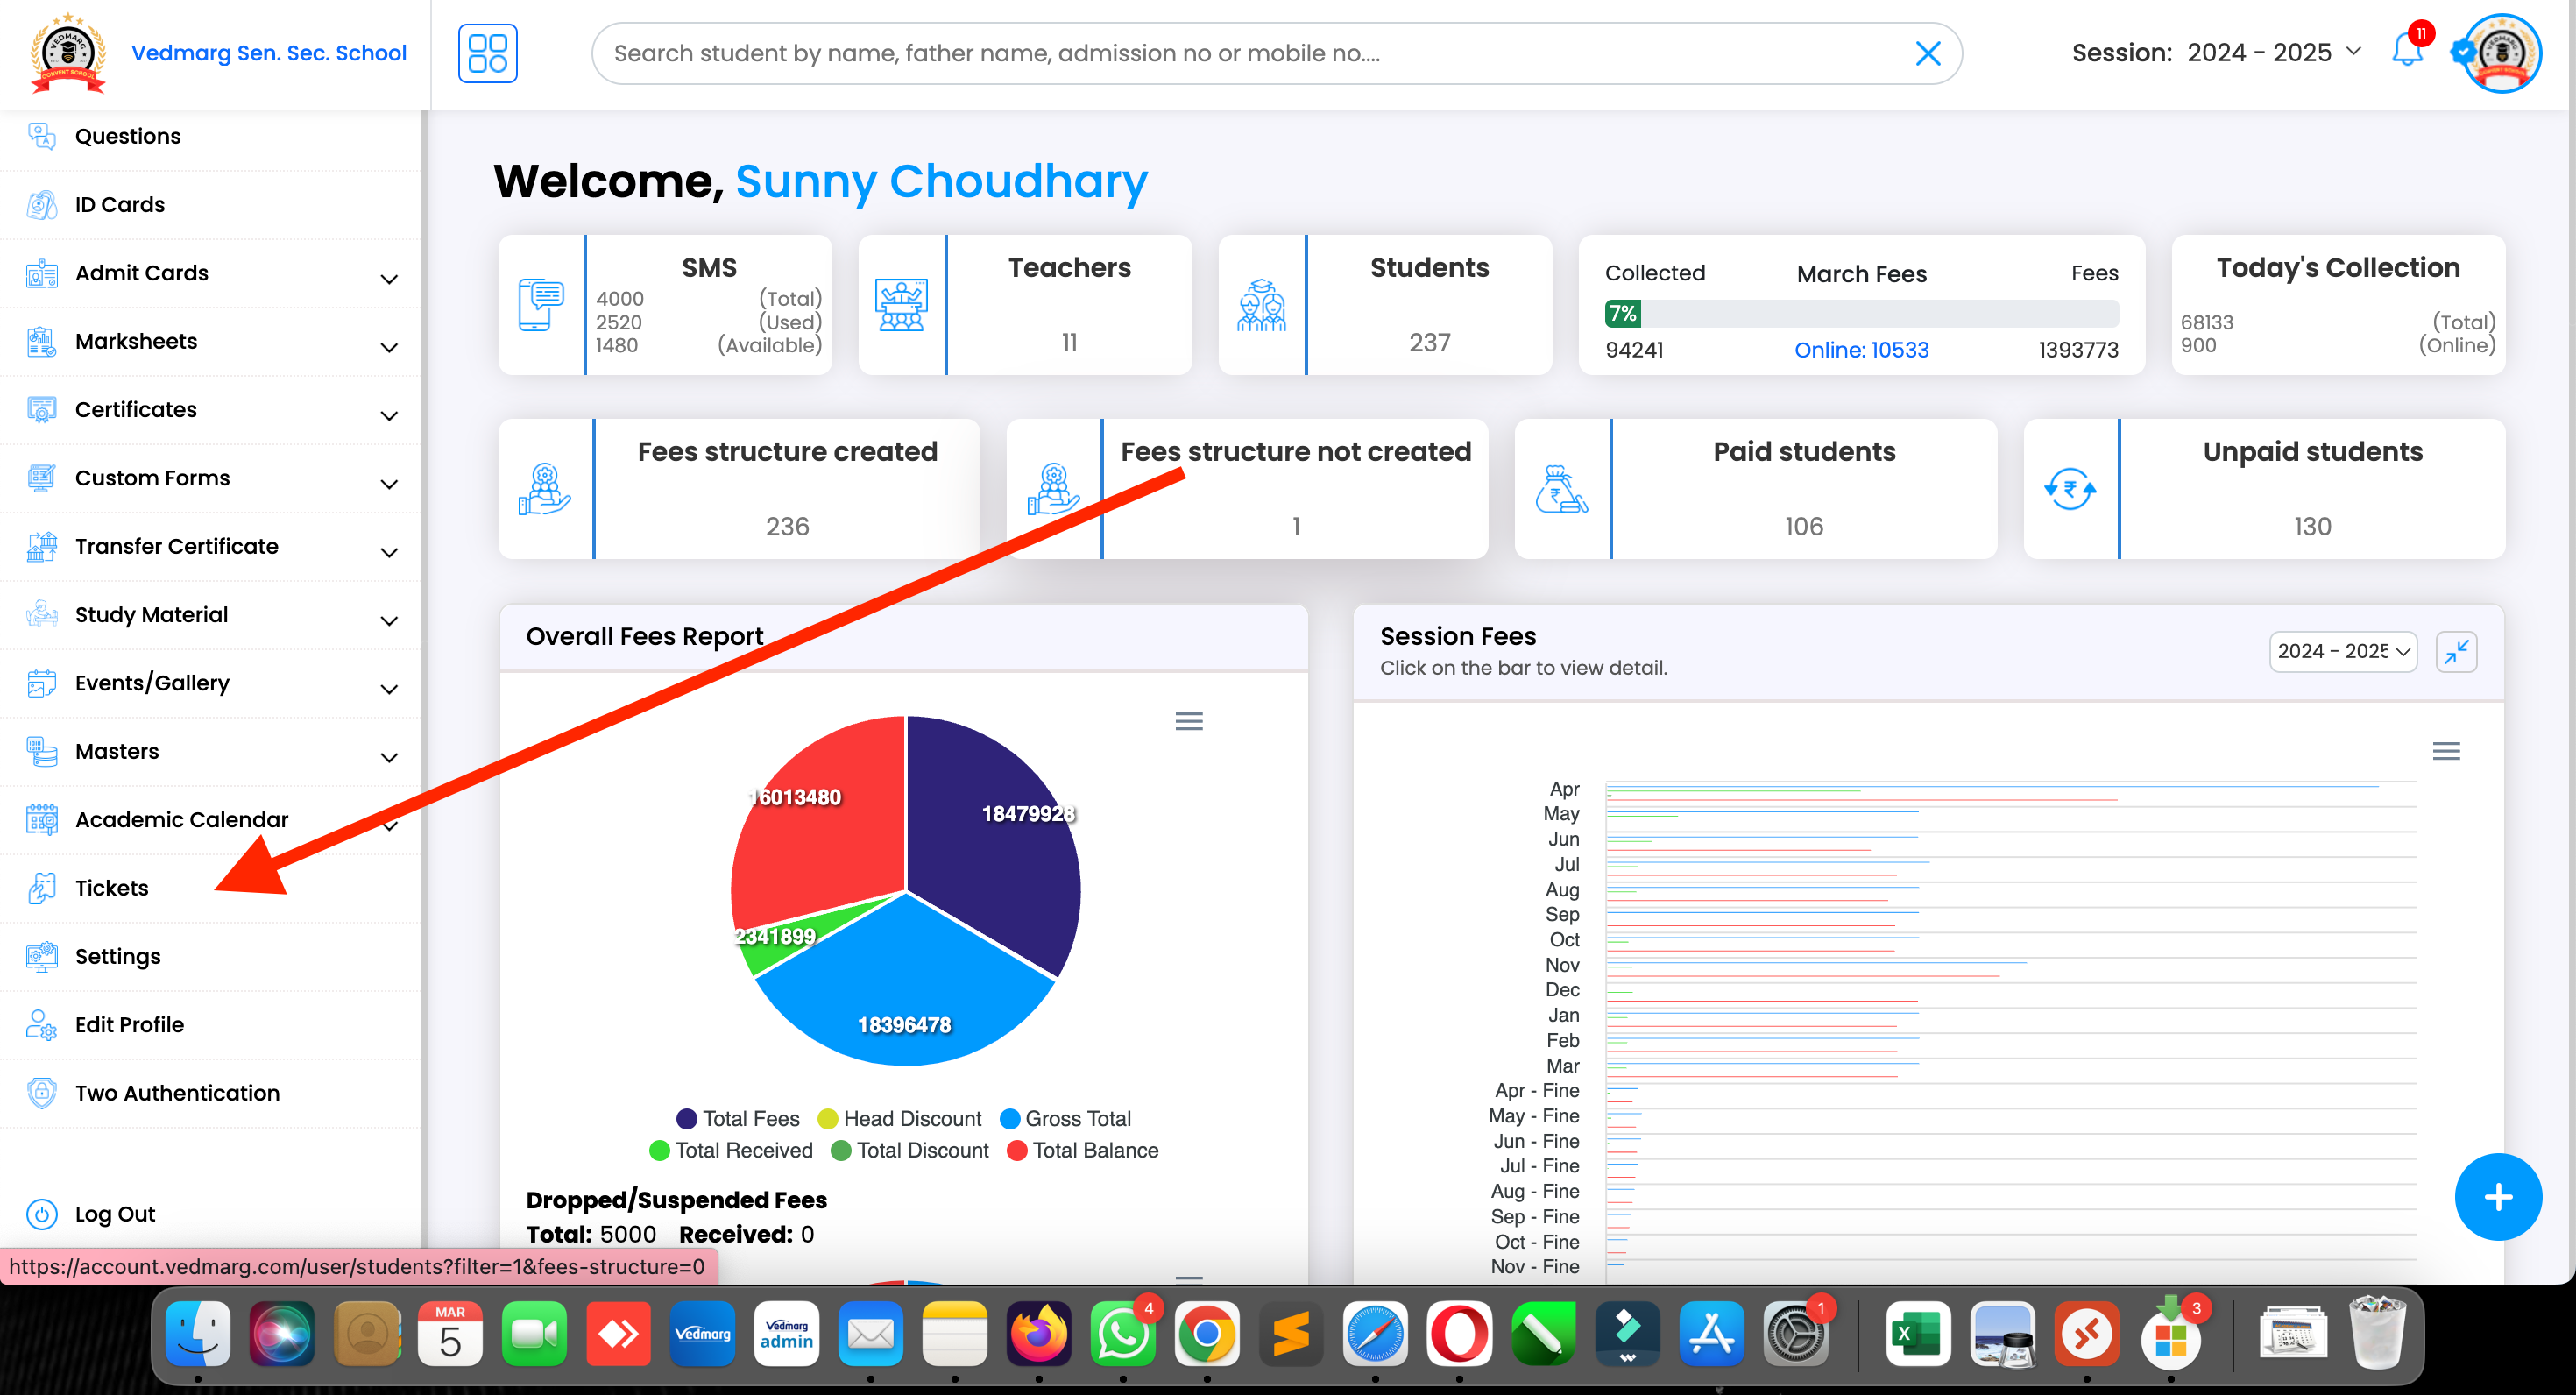Open Tickets in the sidebar
The height and width of the screenshot is (1395, 2576).
111,888
